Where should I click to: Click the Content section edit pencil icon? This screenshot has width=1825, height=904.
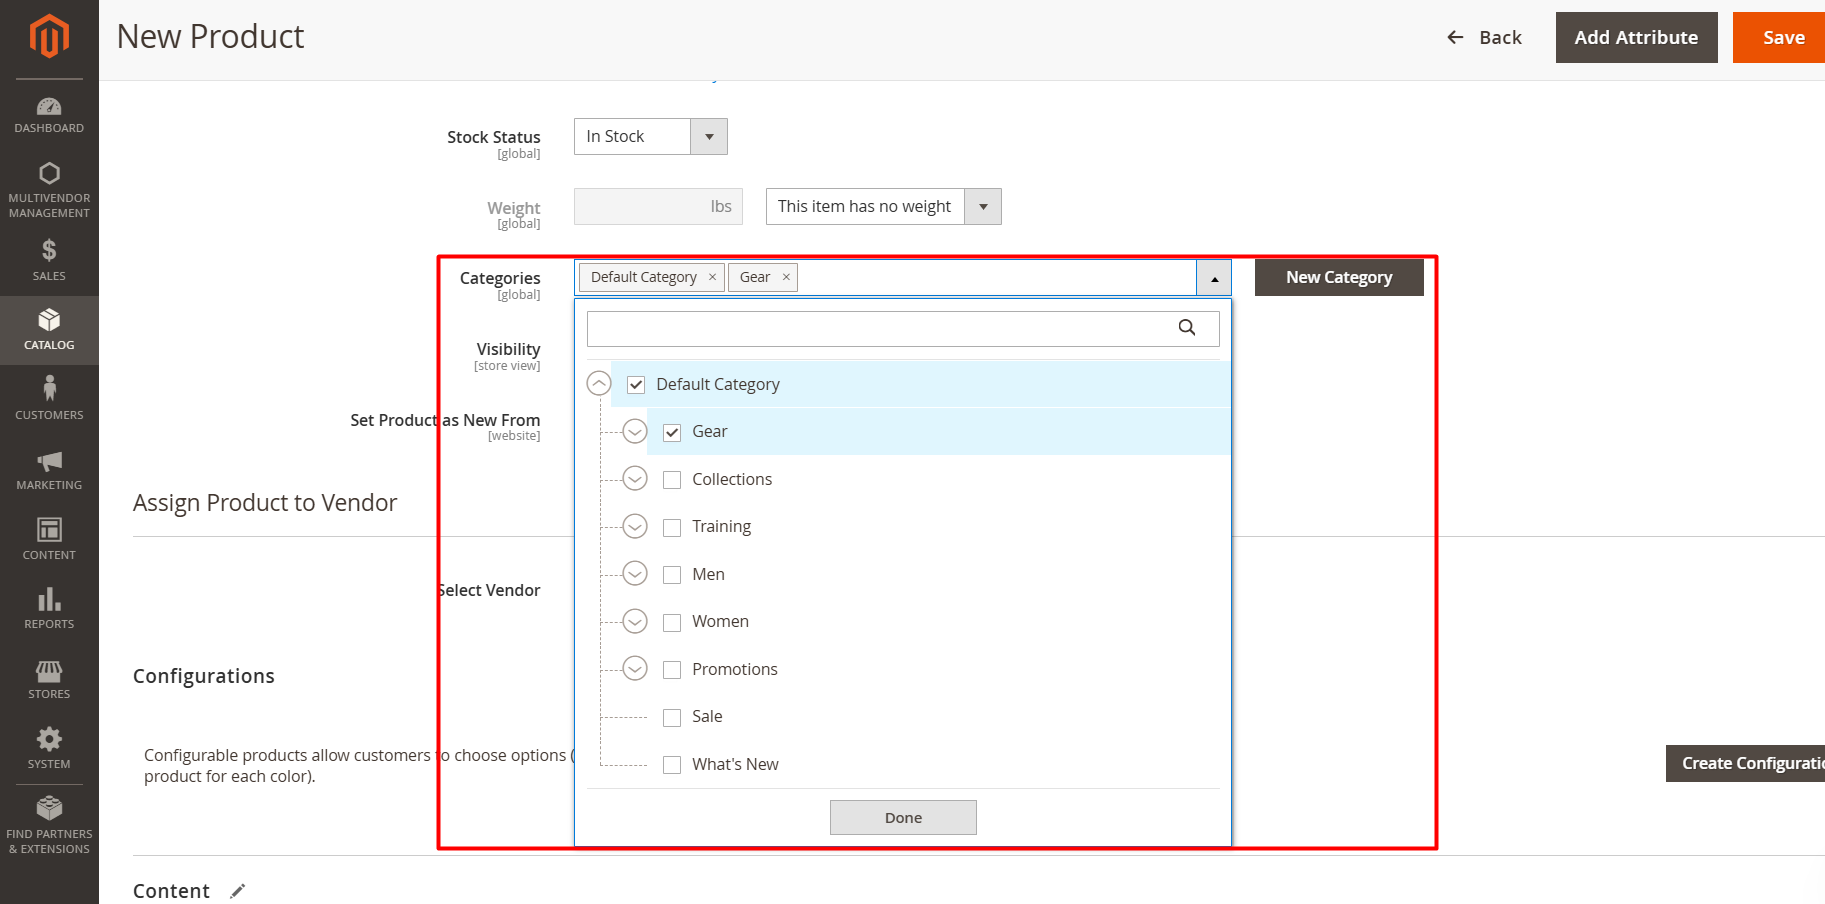[x=237, y=891]
